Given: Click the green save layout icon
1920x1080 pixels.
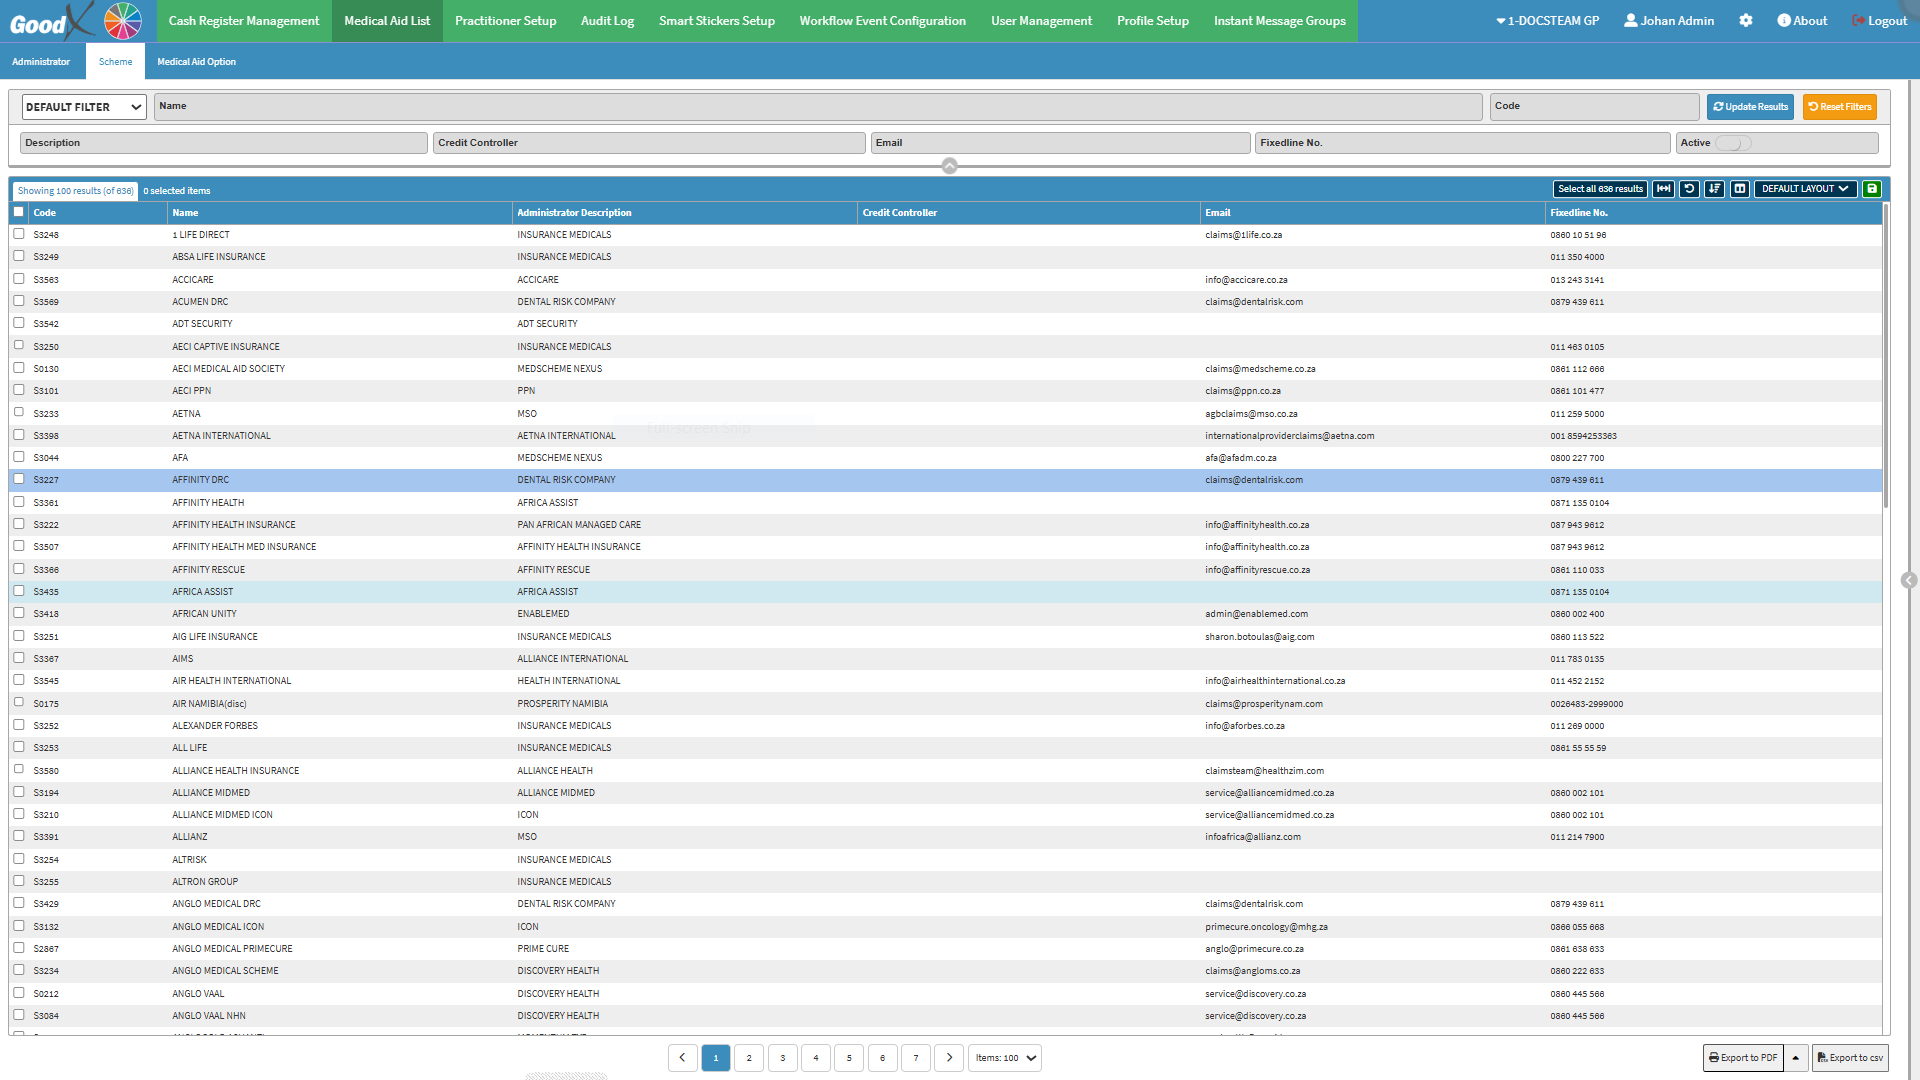Looking at the screenshot, I should coord(1872,189).
